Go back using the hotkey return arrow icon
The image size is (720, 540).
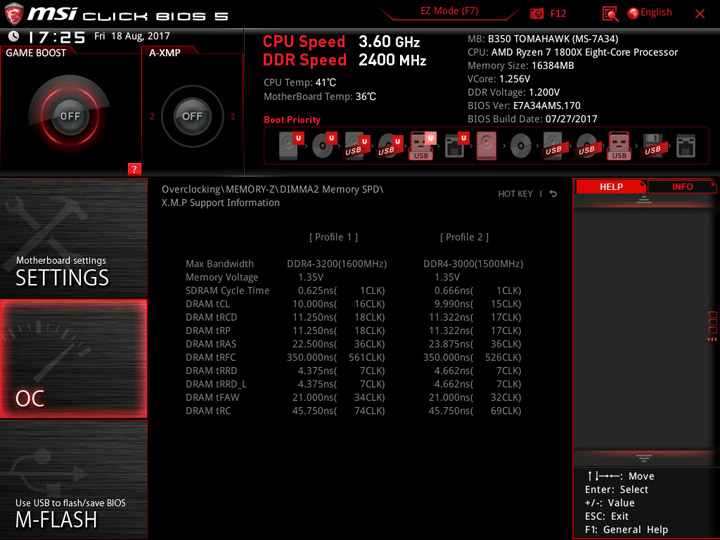pos(553,194)
